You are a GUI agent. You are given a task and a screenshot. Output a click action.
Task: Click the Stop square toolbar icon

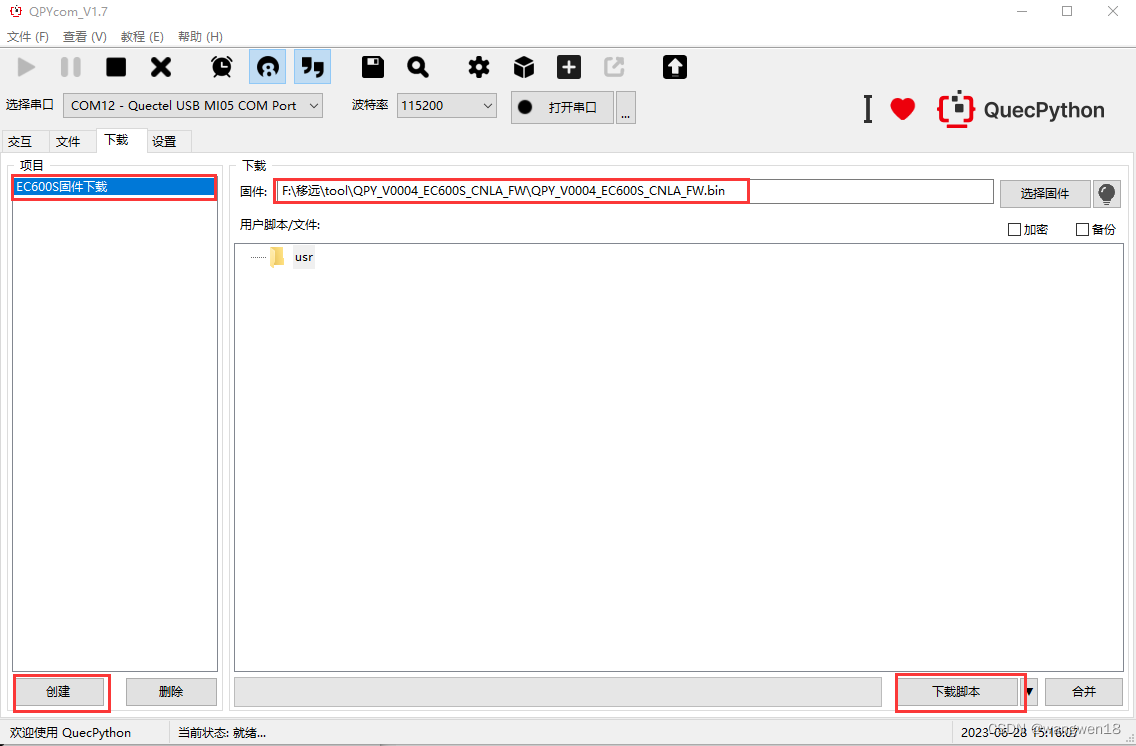[x=116, y=67]
